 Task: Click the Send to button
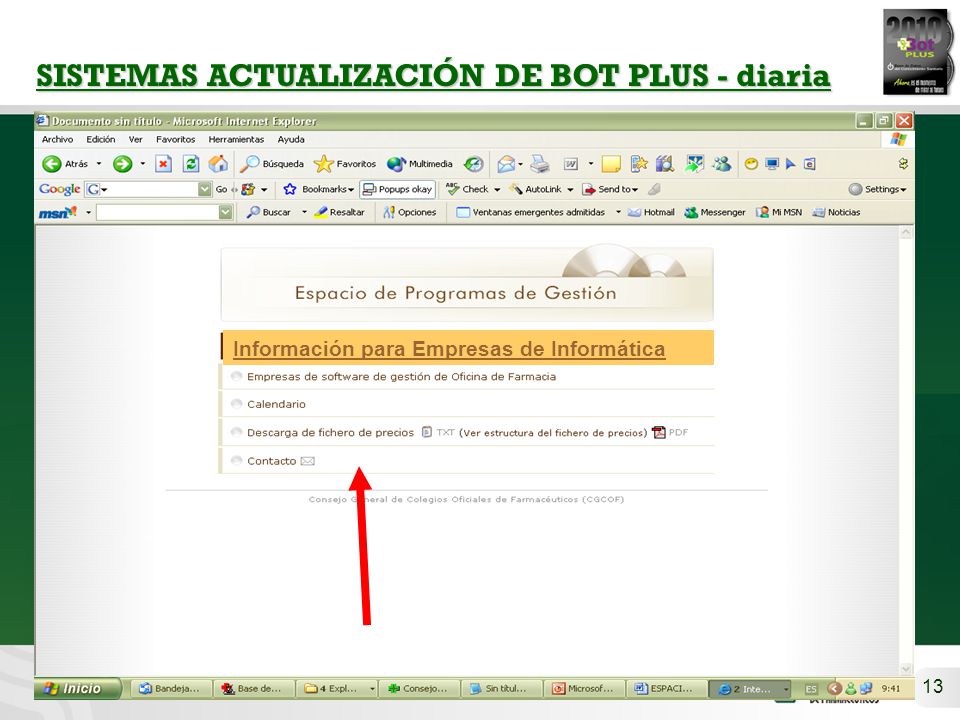pos(610,190)
